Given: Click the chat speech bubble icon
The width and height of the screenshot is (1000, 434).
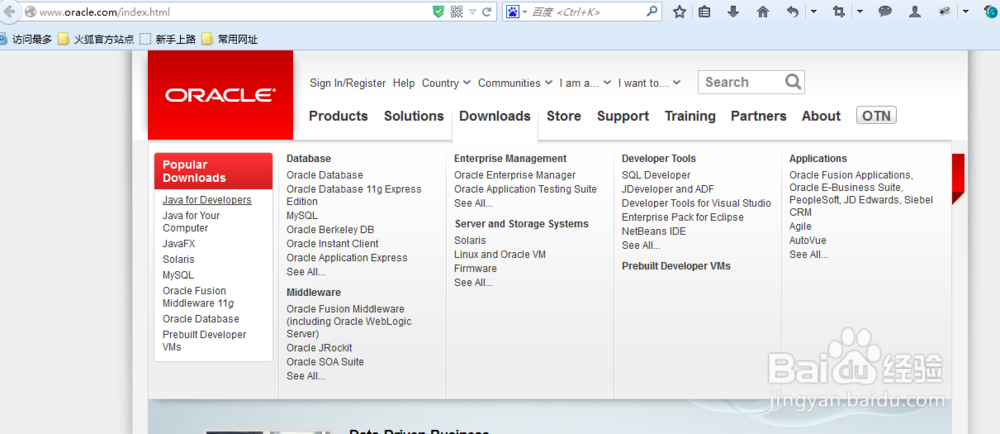Looking at the screenshot, I should coord(885,11).
